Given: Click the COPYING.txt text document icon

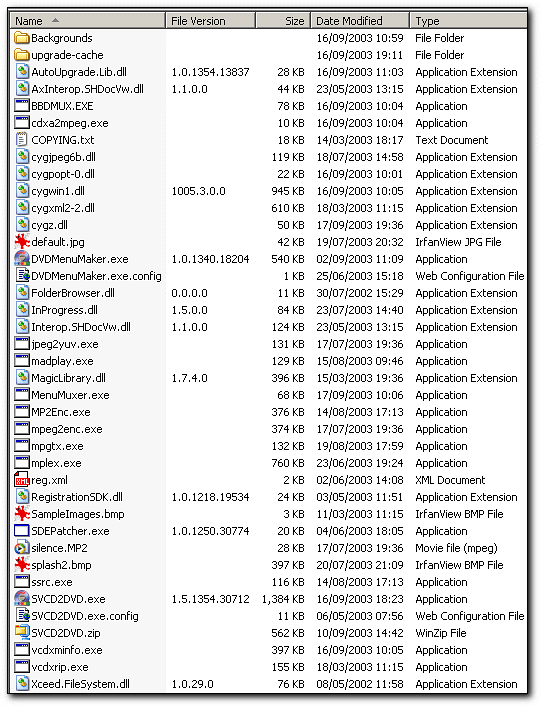Looking at the screenshot, I should [x=22, y=140].
